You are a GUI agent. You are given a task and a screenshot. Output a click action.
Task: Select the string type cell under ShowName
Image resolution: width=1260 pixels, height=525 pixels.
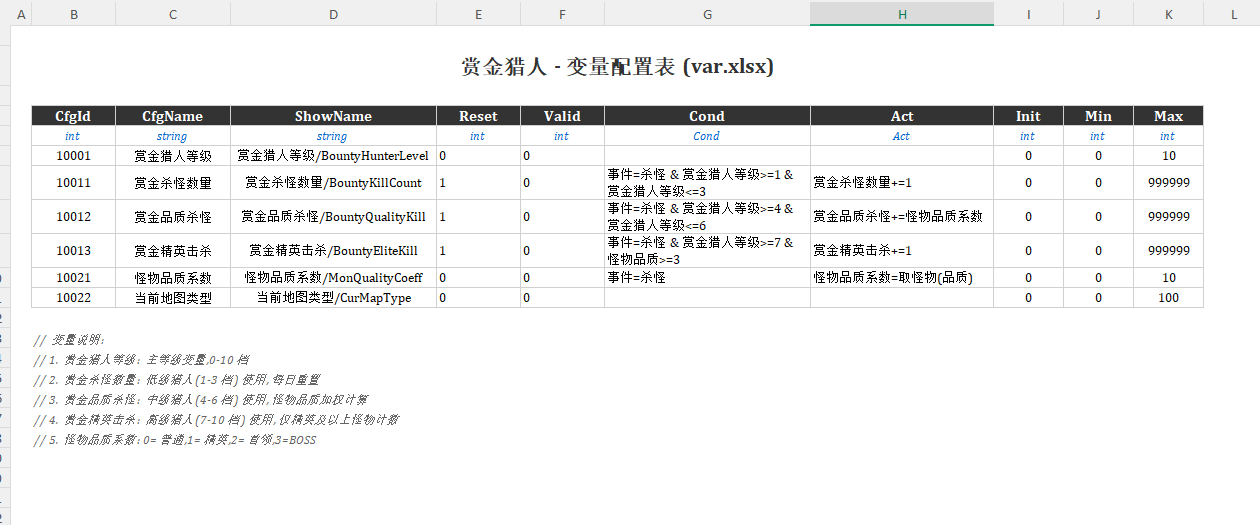(333, 136)
